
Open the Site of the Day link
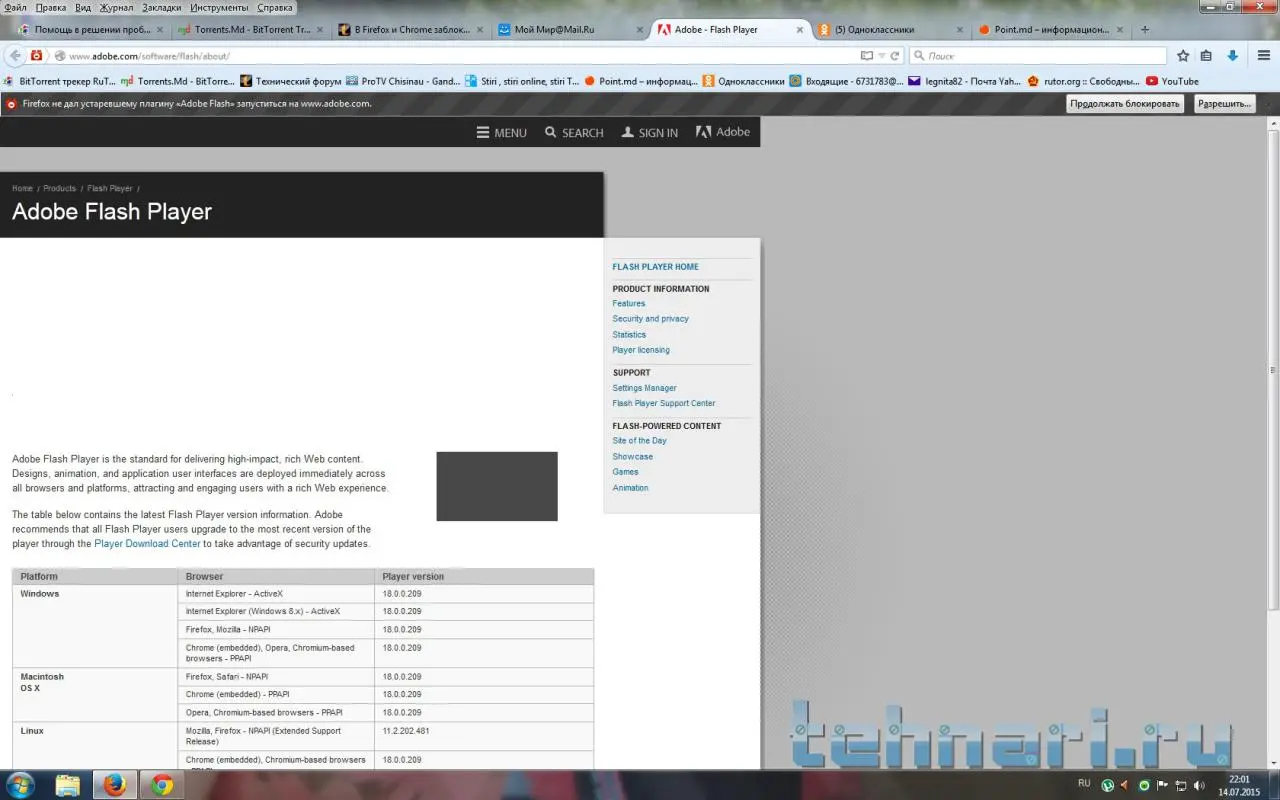coord(640,441)
